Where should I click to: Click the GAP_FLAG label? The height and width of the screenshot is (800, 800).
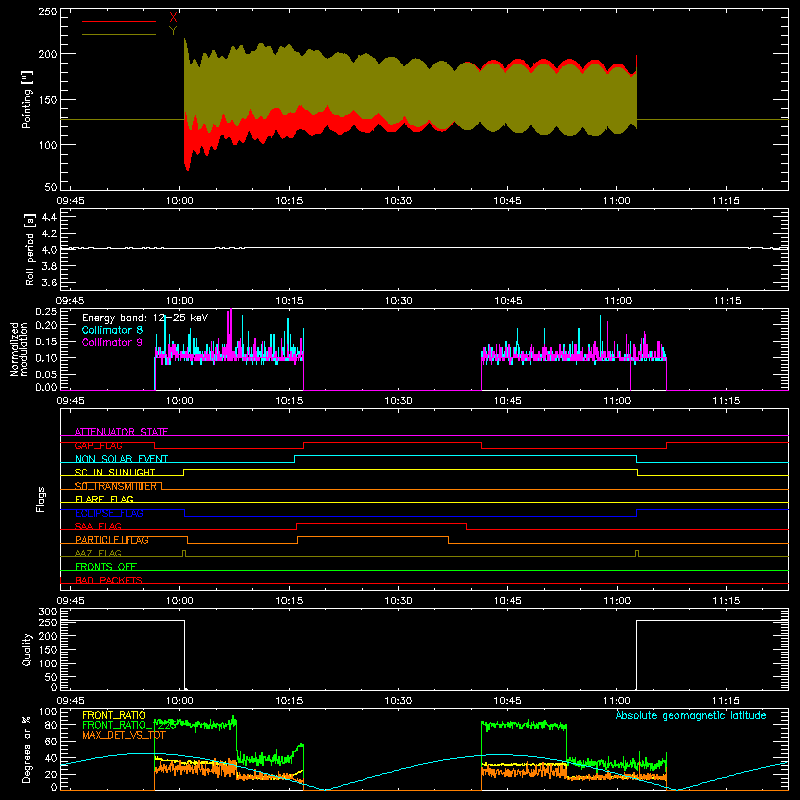[98, 445]
